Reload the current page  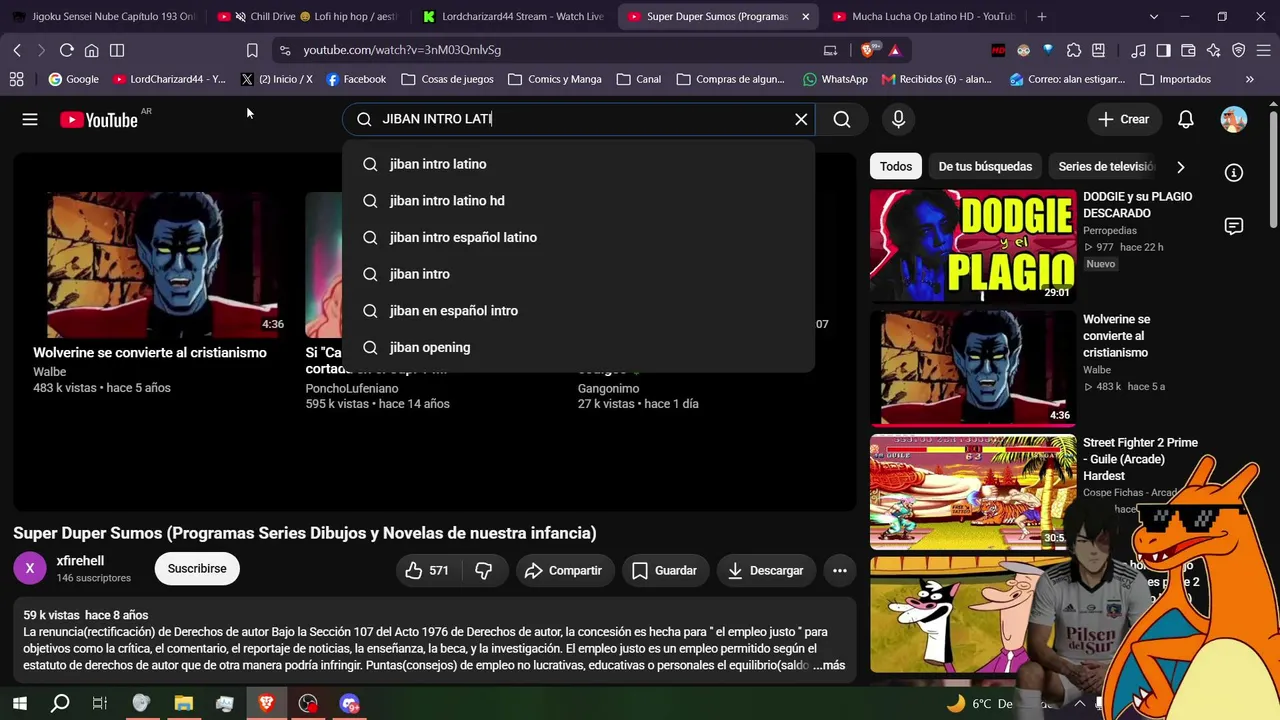[67, 50]
